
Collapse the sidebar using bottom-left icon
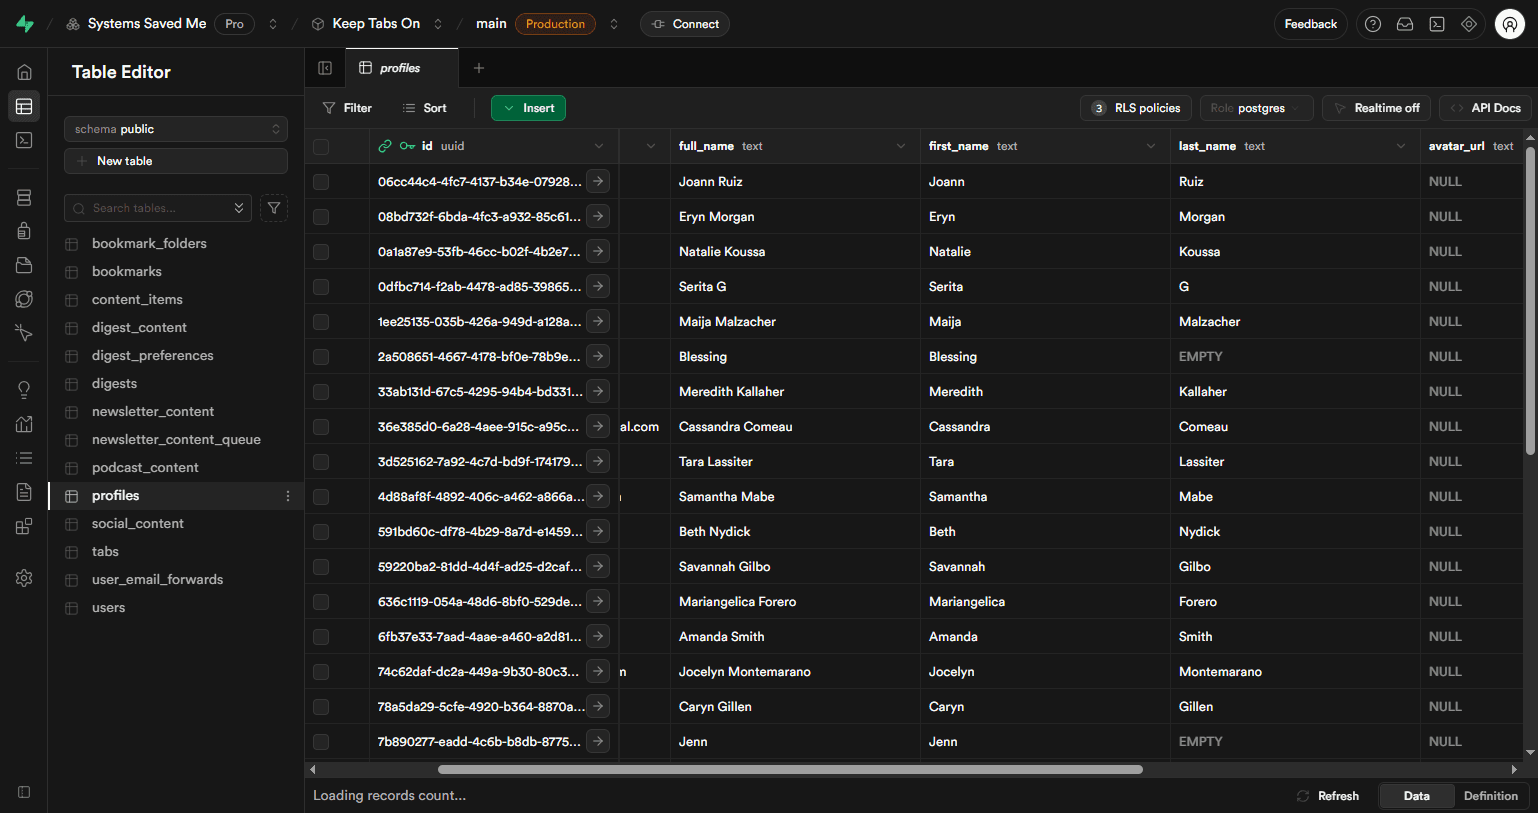click(x=24, y=792)
